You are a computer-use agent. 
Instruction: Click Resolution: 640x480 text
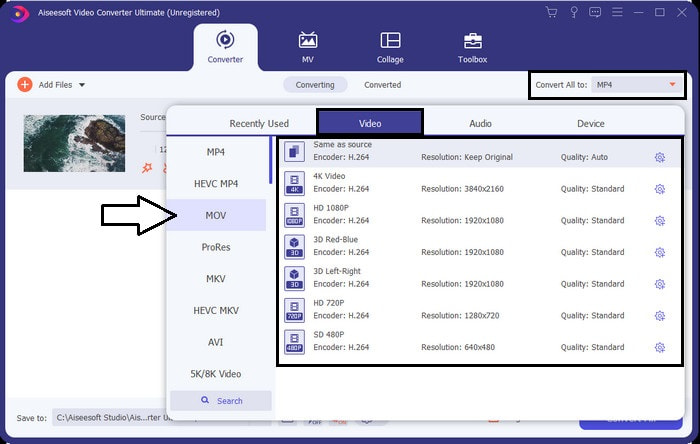[458, 348]
